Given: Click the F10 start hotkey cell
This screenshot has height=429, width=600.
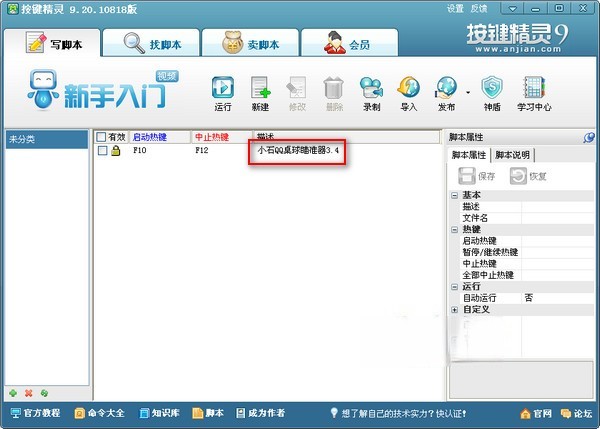Looking at the screenshot, I should pyautogui.click(x=140, y=150).
